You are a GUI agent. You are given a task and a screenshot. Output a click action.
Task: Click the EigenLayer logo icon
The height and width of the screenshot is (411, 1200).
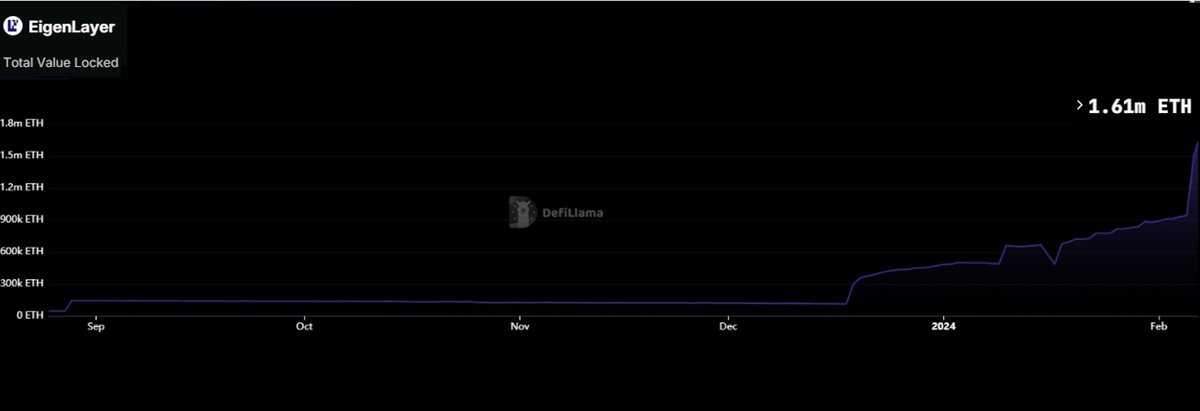pyautogui.click(x=14, y=27)
